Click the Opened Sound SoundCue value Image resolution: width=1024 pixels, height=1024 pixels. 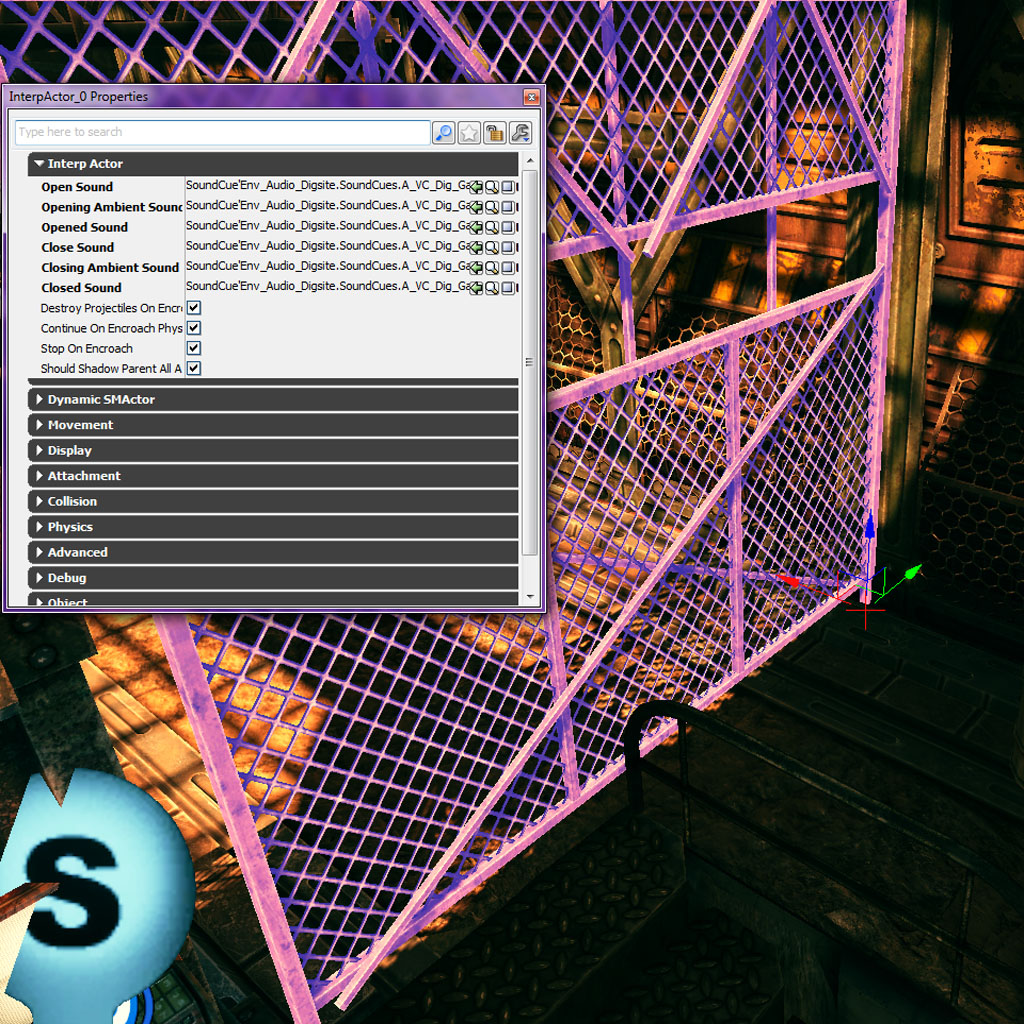tap(327, 227)
